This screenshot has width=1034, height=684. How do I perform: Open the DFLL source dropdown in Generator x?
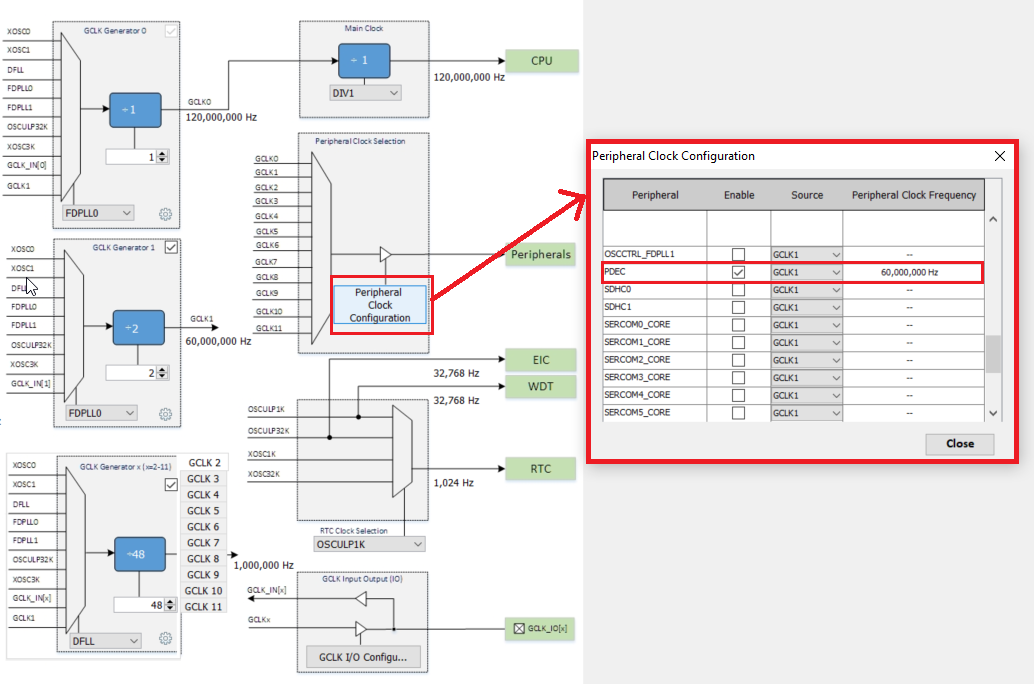point(105,640)
